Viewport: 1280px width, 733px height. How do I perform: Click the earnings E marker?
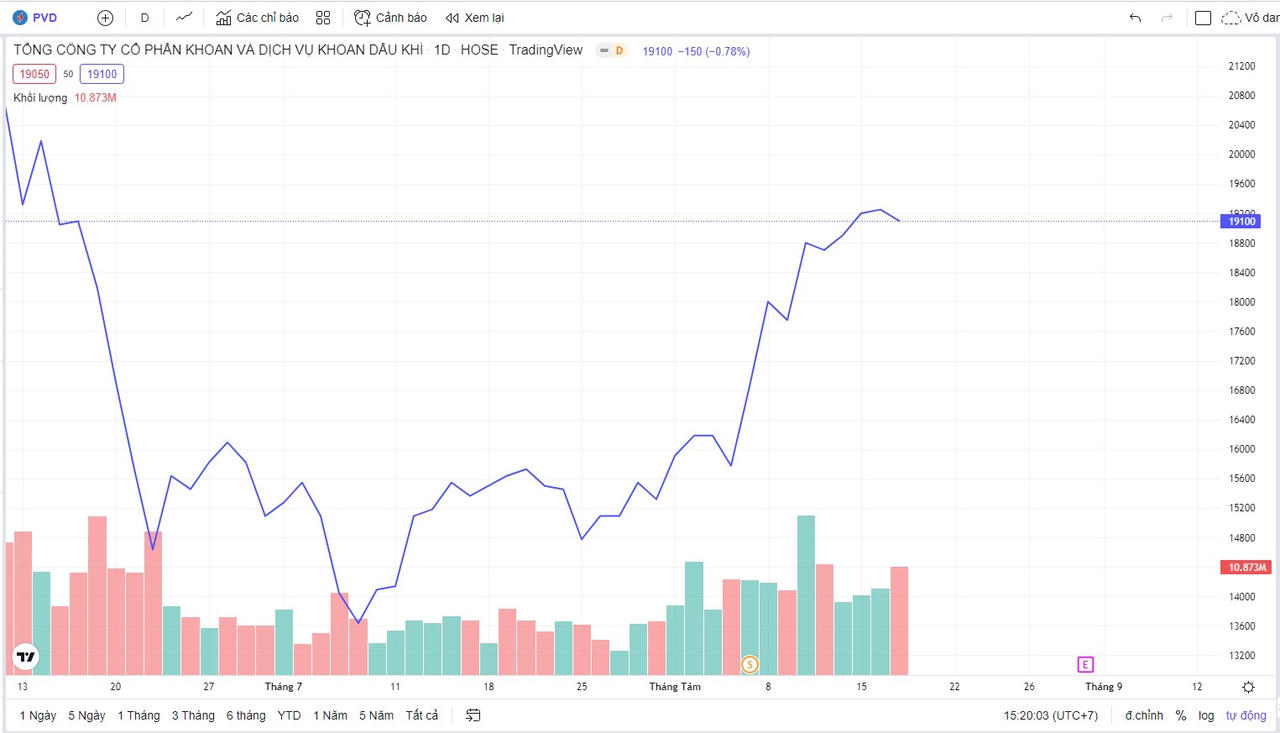[x=1085, y=664]
